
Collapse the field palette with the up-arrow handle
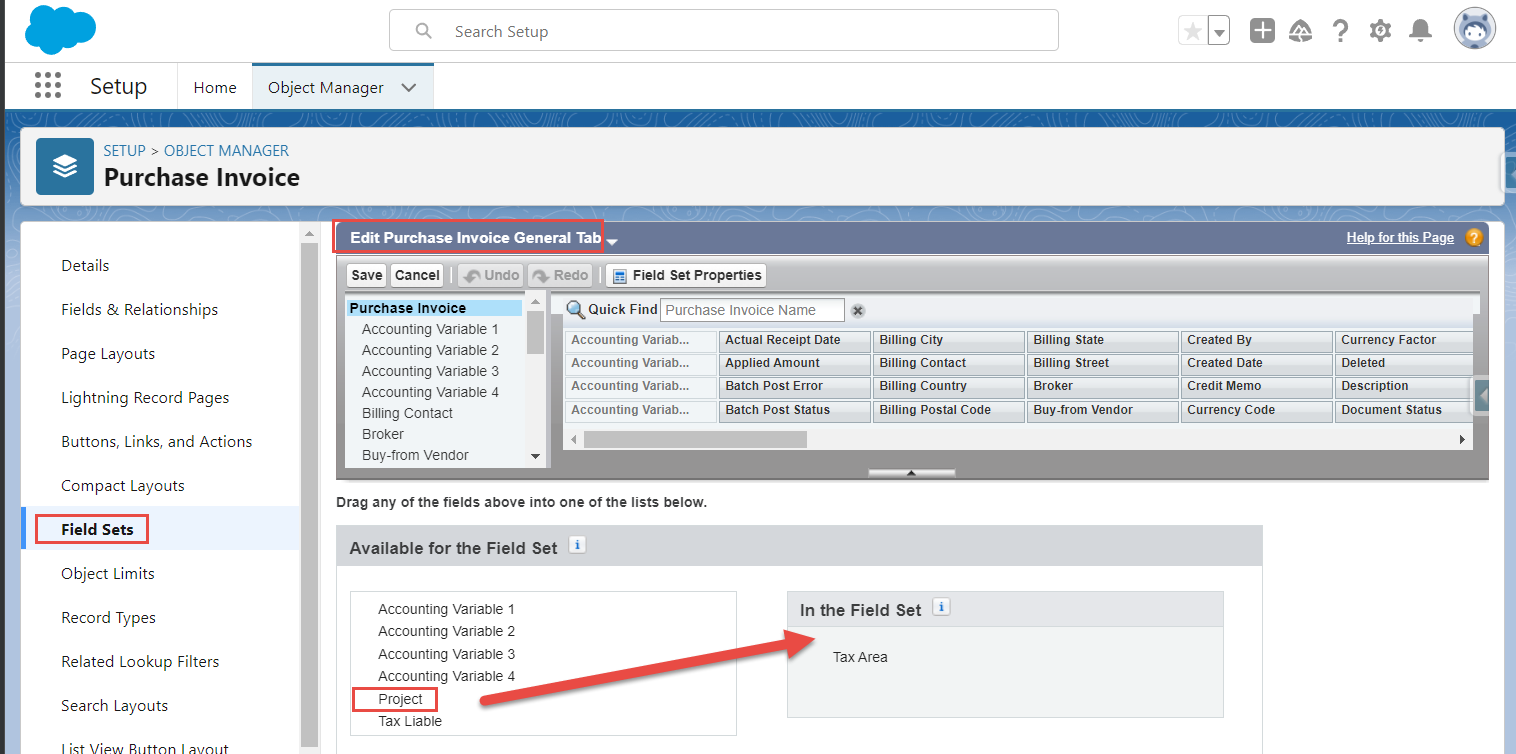[x=911, y=473]
